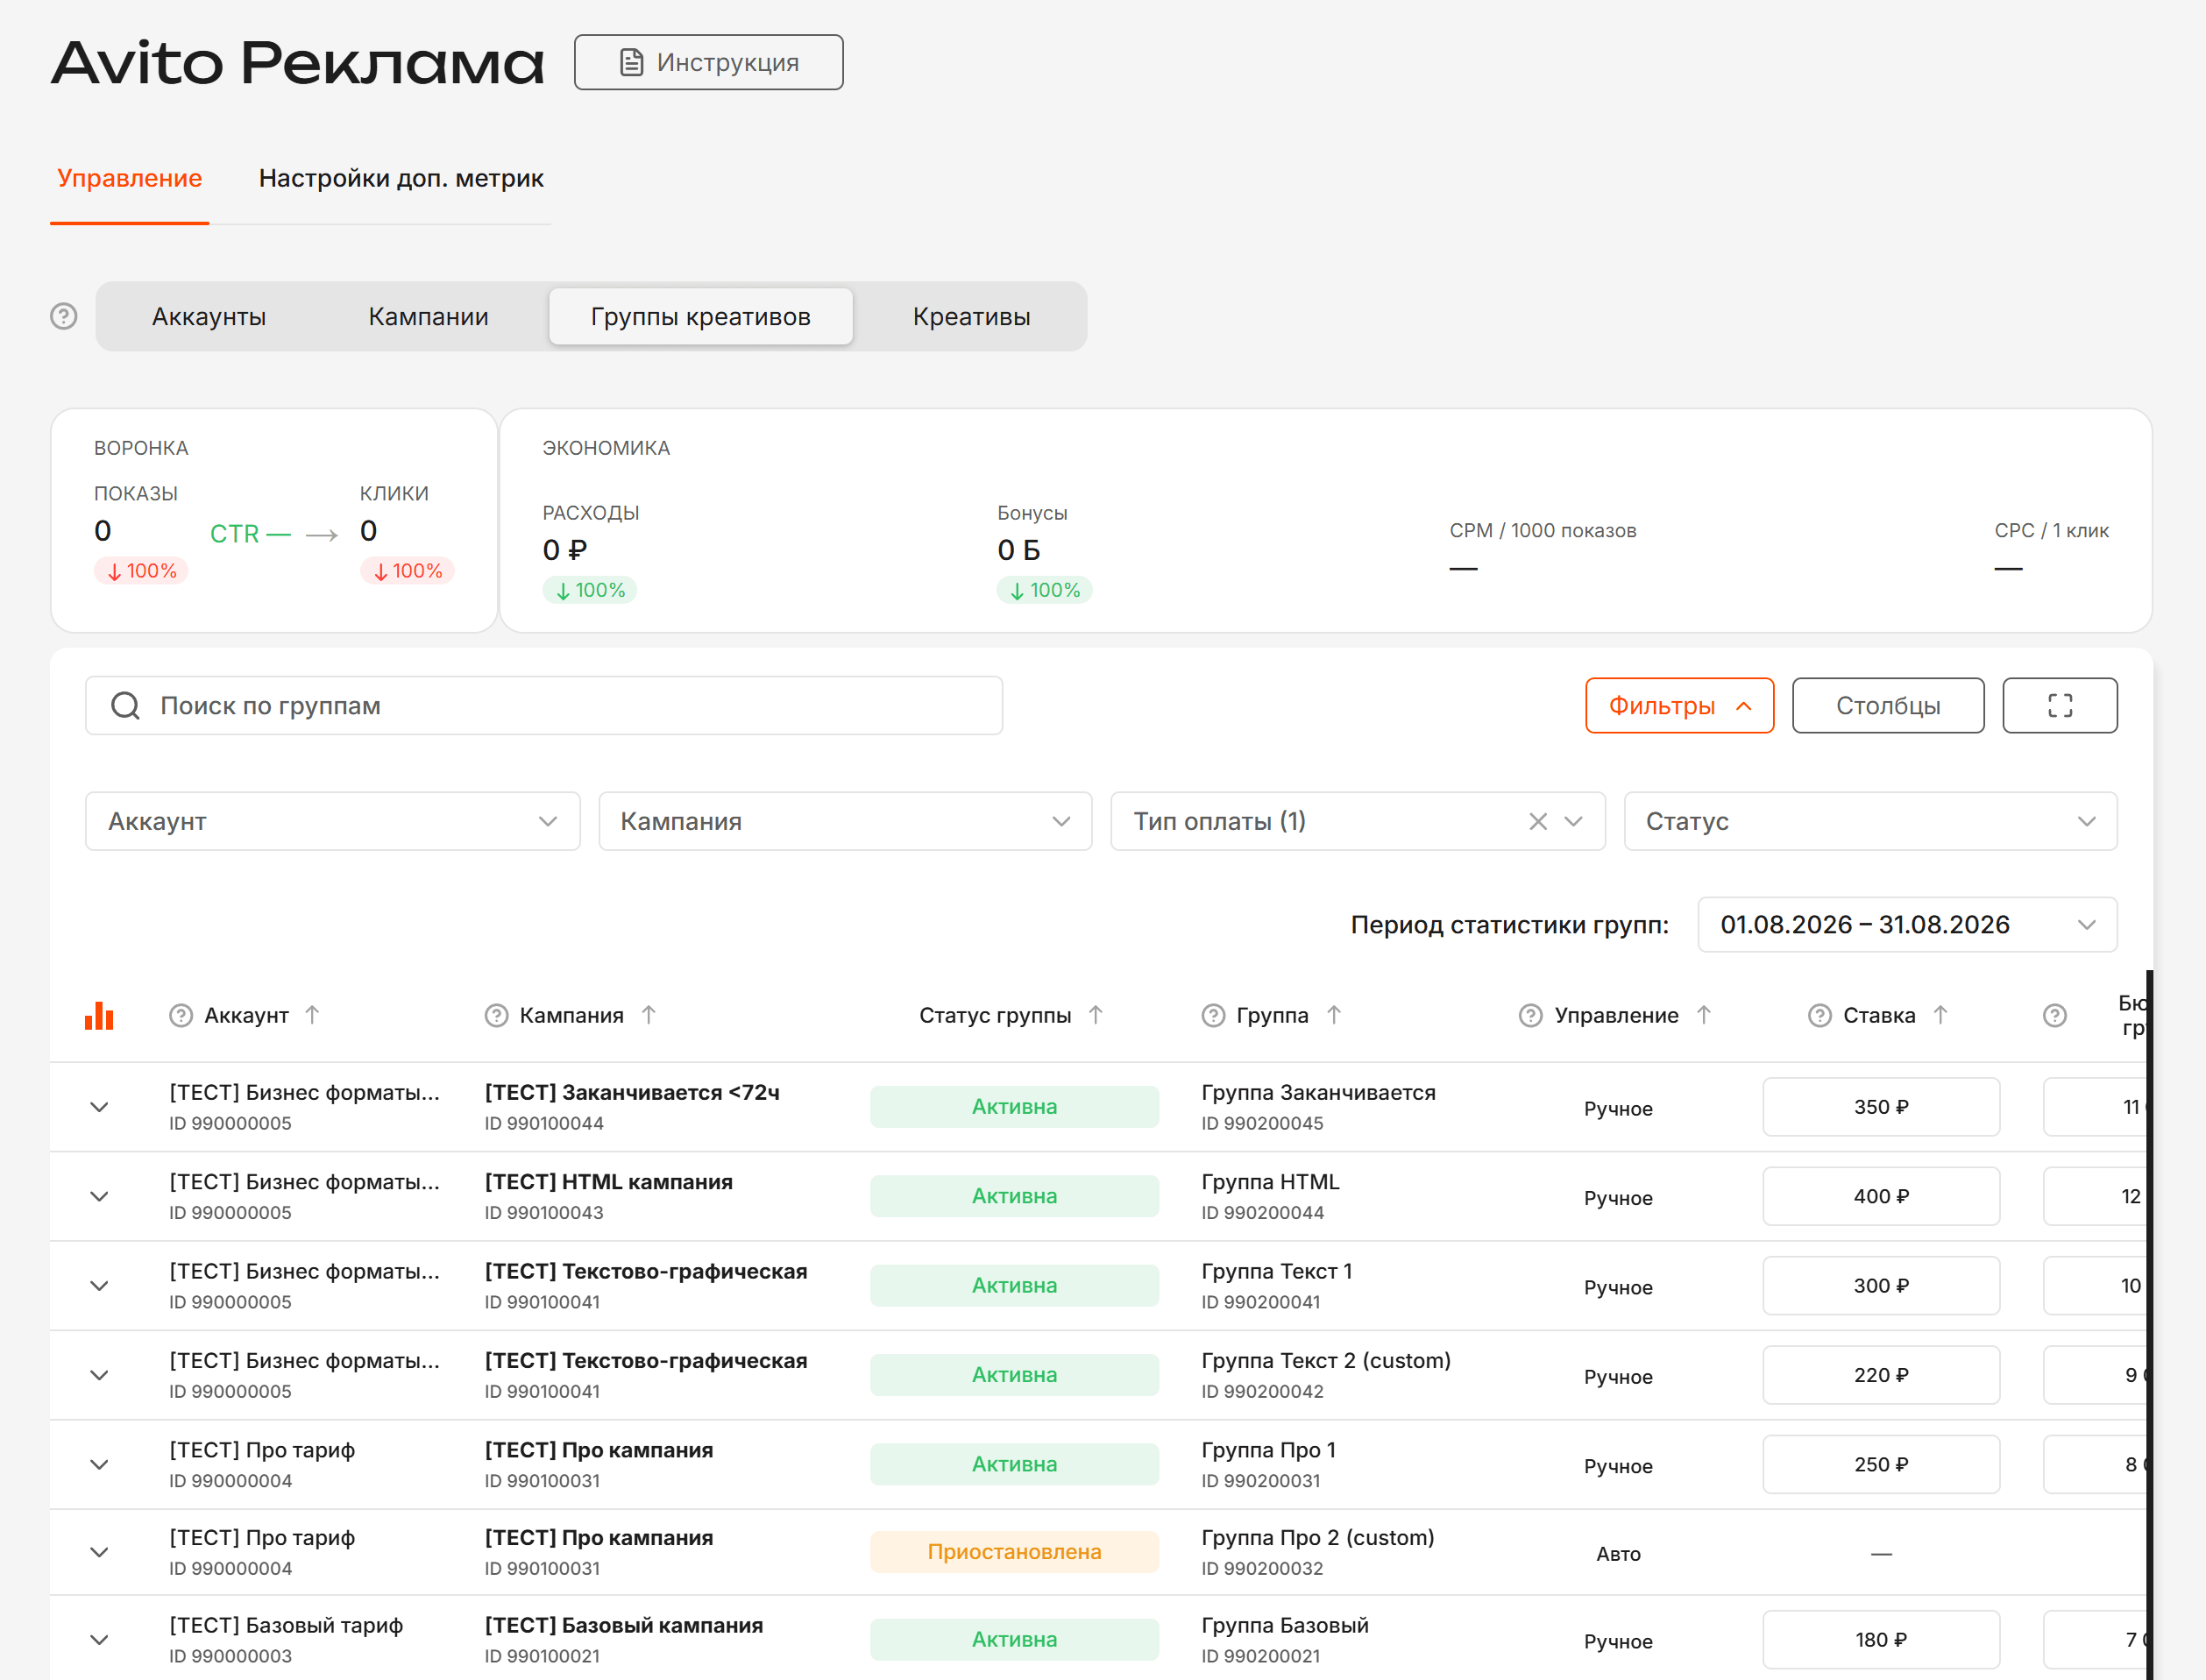2206x1680 pixels.
Task: Switch to Креативы level tab
Action: [x=971, y=317]
